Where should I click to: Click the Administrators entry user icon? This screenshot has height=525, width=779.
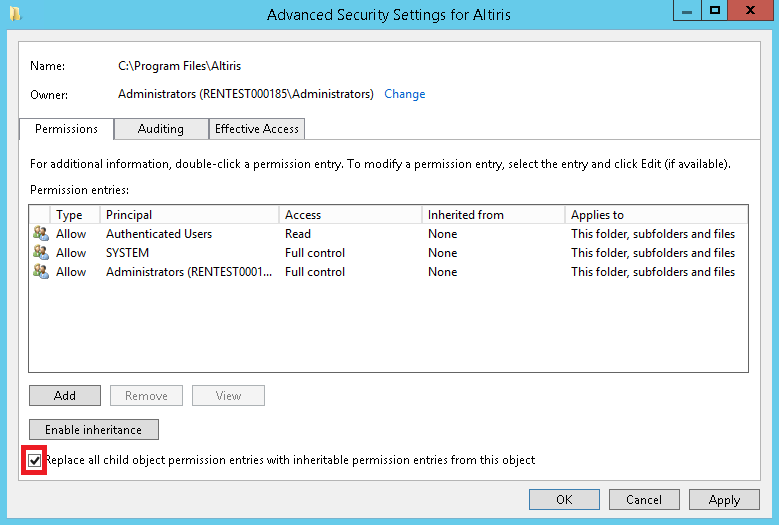click(x=40, y=272)
